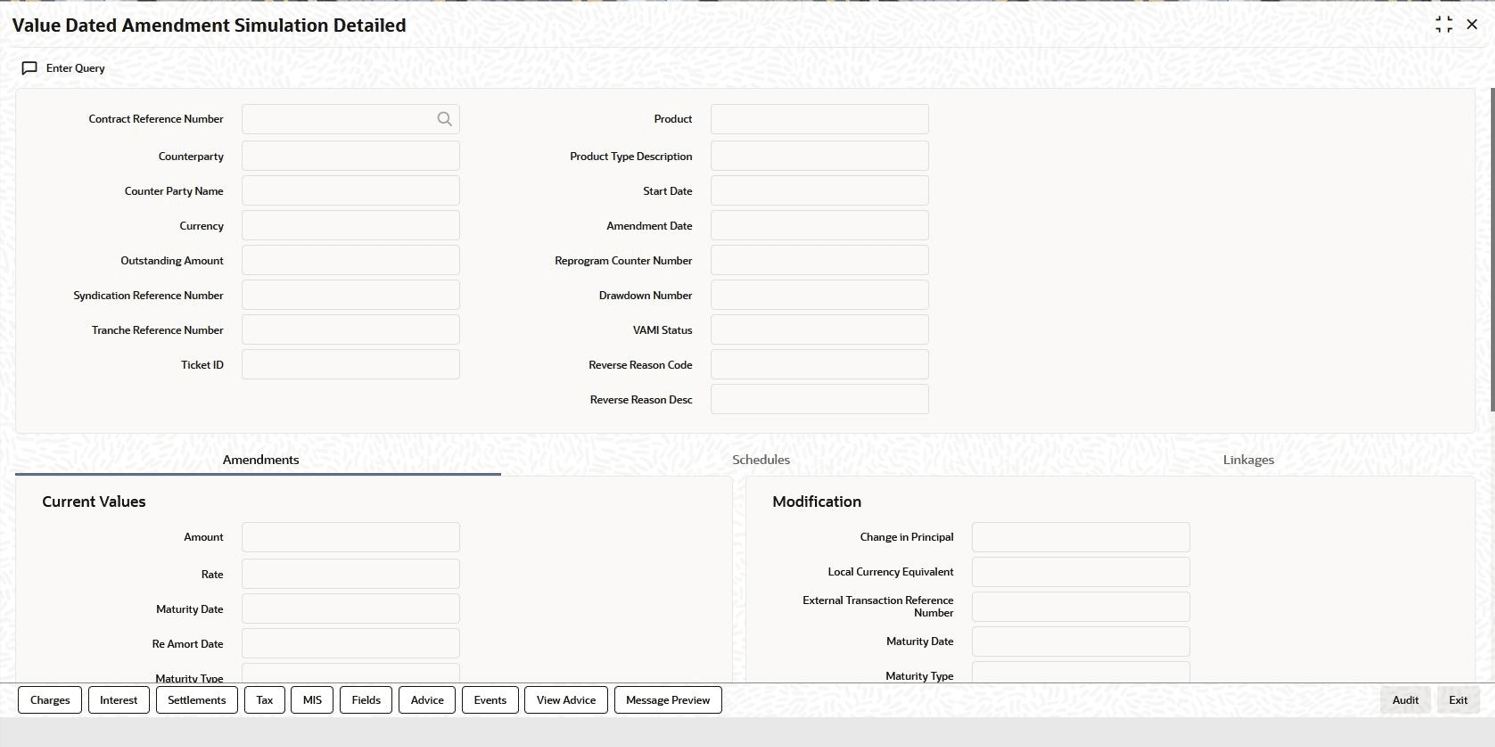The image size is (1495, 747).
Task: Focus the Currency input field
Action: (x=351, y=225)
